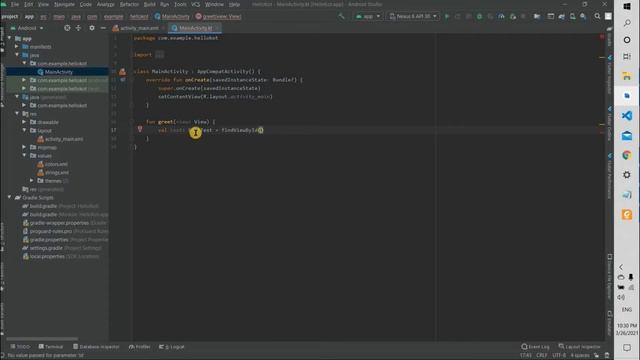Click the Windows Start button
Viewport: 640px width, 360px height.
(x=627, y=6)
